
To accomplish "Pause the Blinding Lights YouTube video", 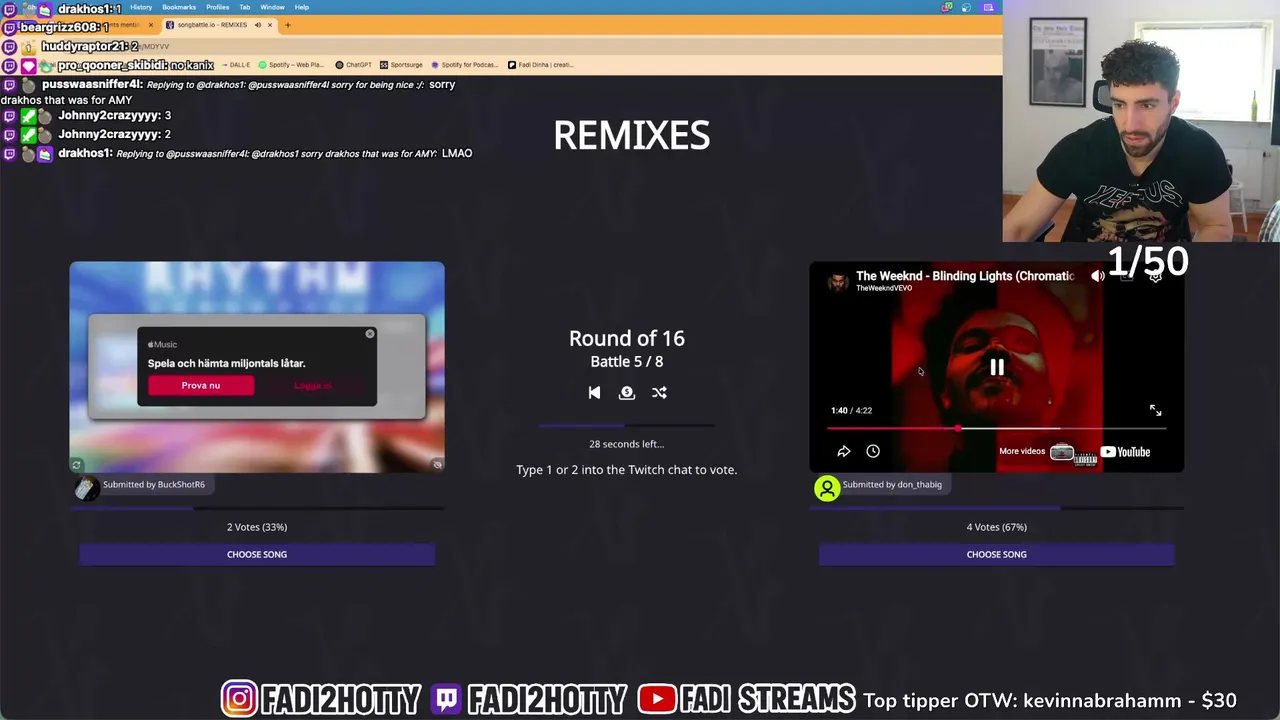I will pos(997,368).
